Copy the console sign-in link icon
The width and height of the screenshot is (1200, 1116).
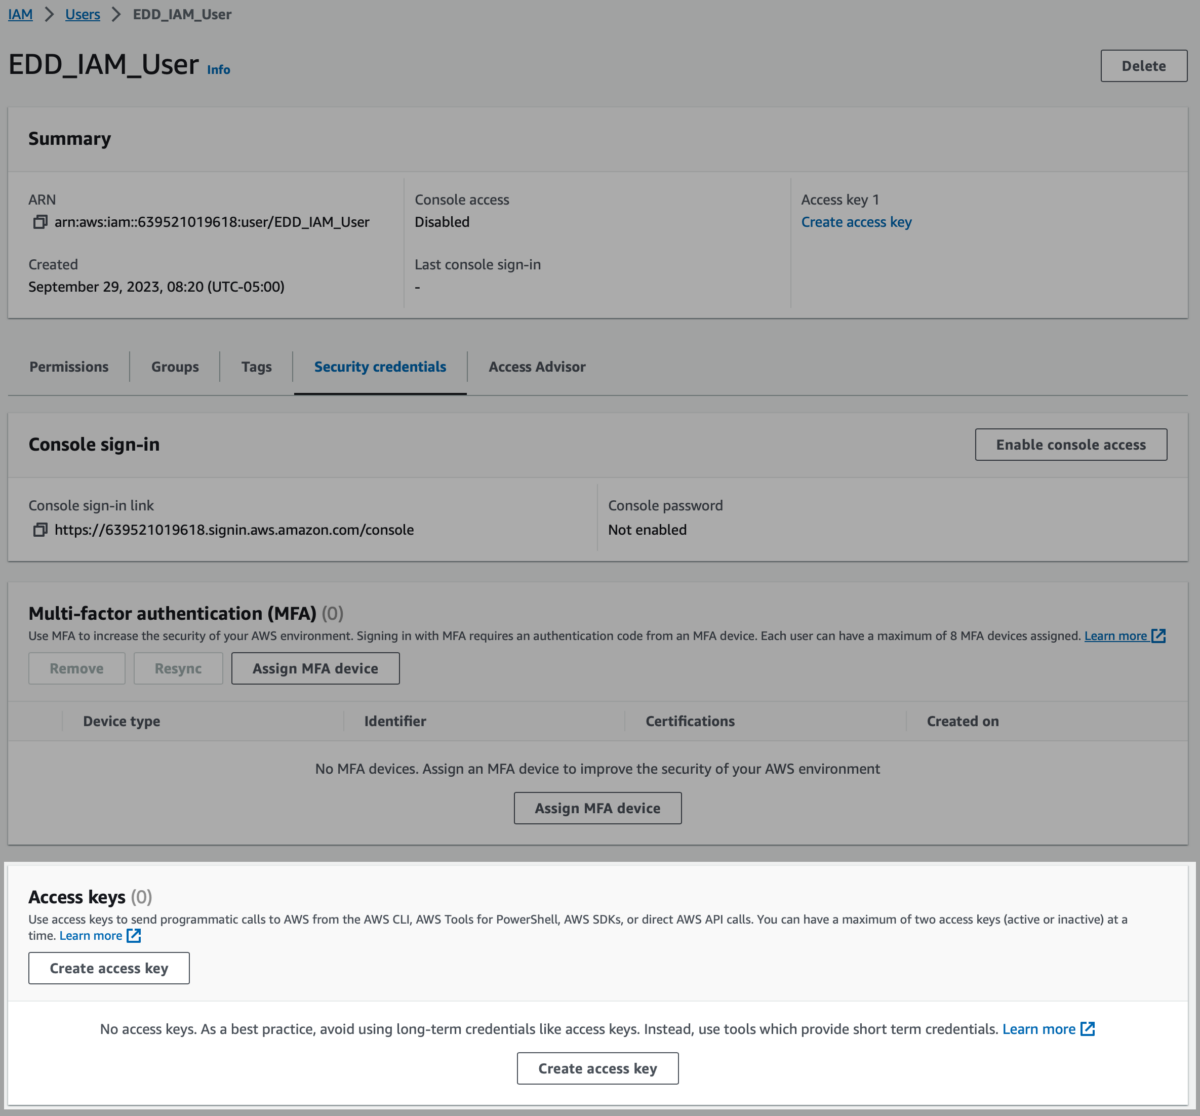click(x=40, y=530)
